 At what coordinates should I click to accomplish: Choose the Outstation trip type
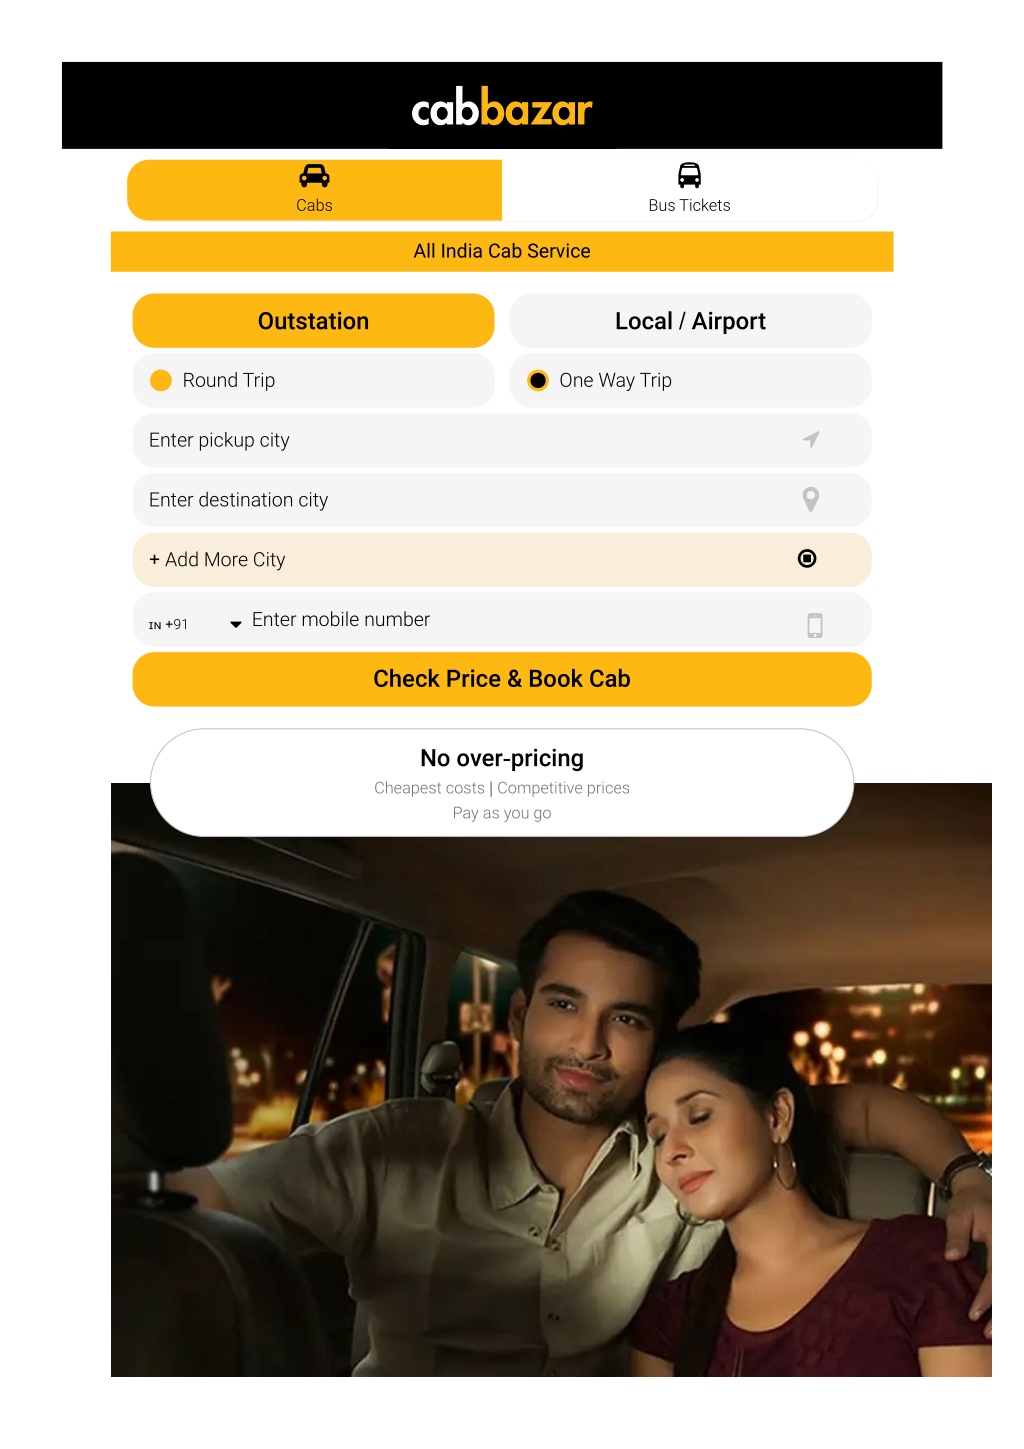[313, 321]
